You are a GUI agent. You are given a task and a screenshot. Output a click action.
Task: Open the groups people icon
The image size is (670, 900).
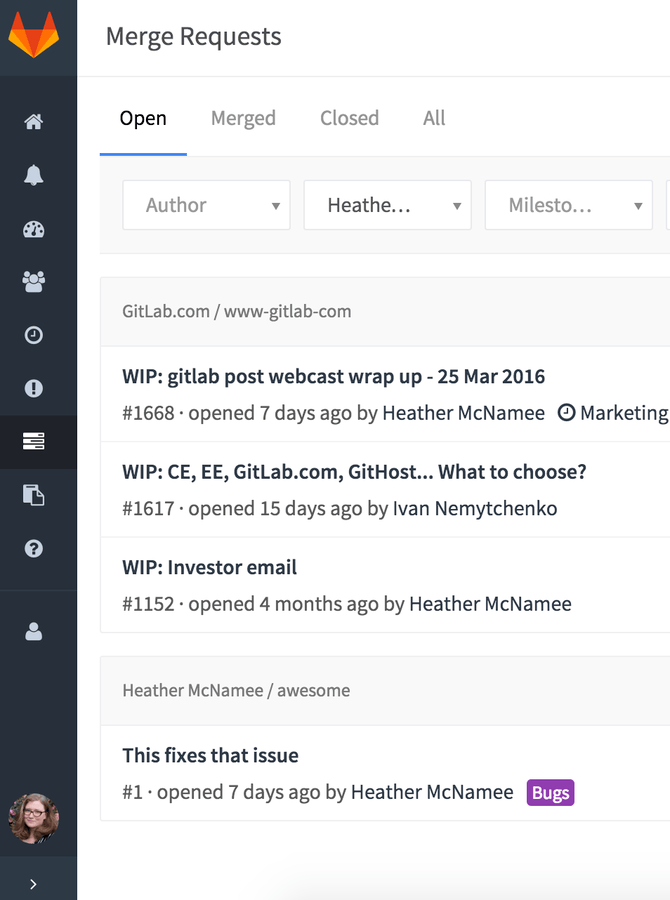tap(33, 281)
